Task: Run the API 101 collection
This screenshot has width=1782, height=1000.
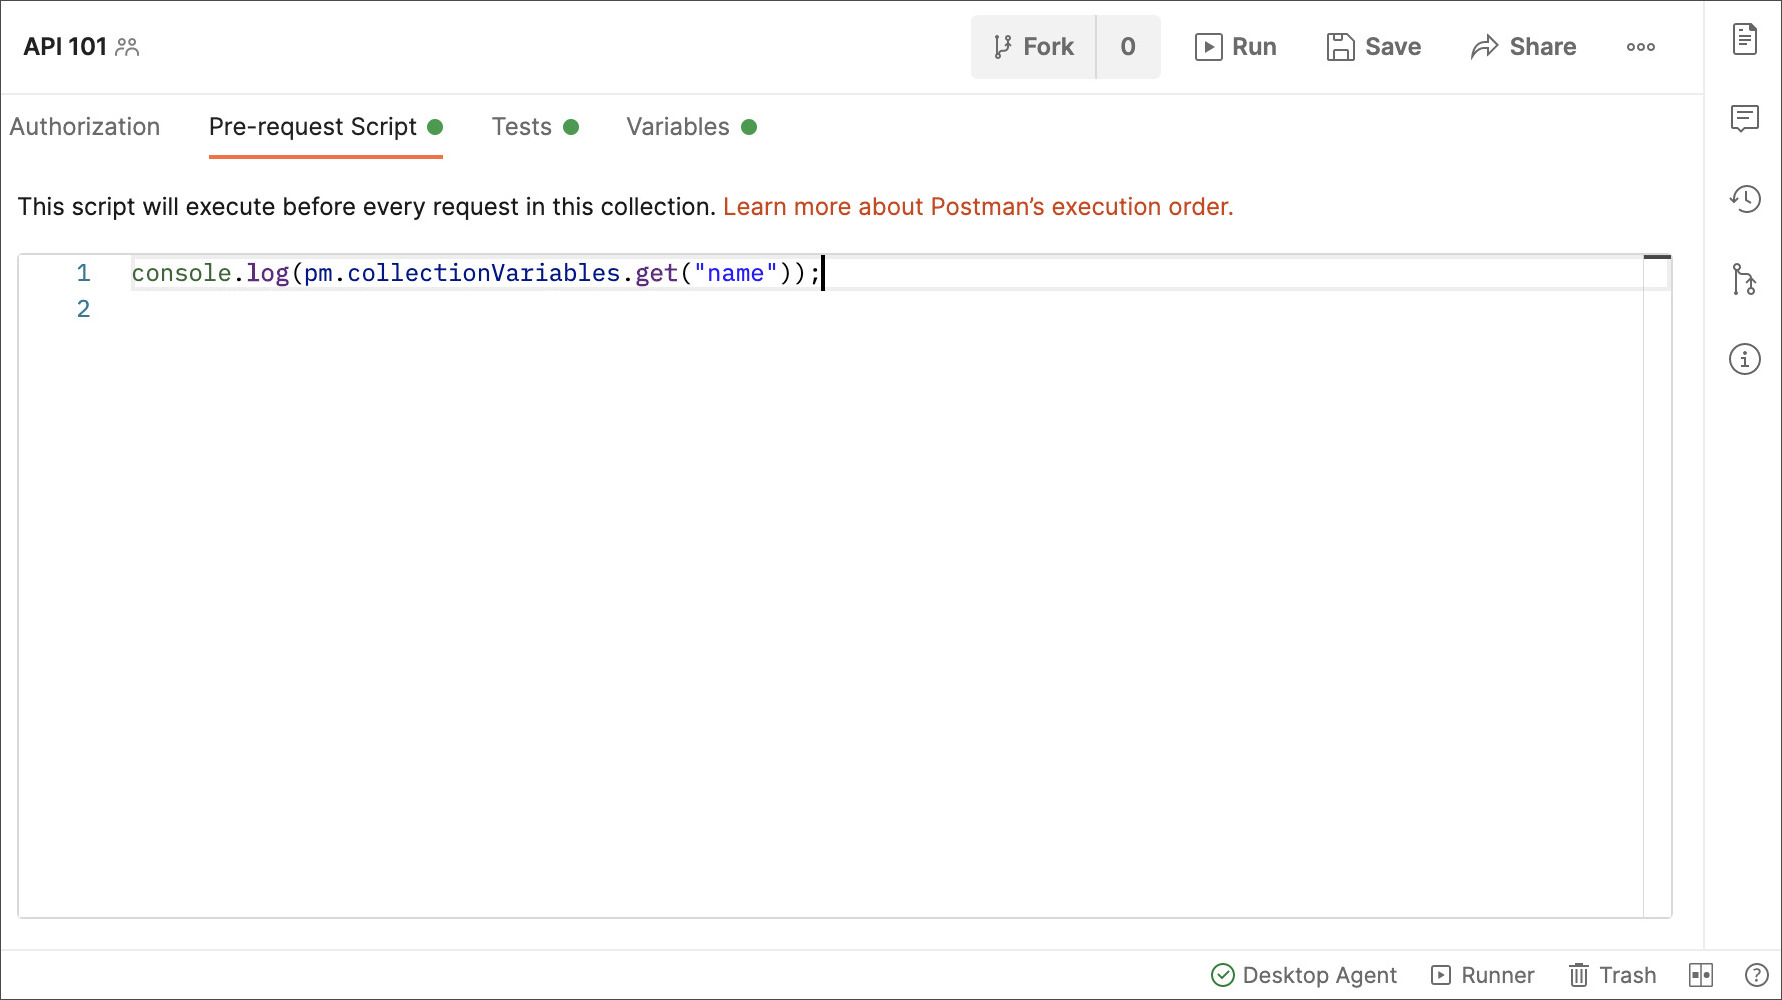Action: 1236,46
